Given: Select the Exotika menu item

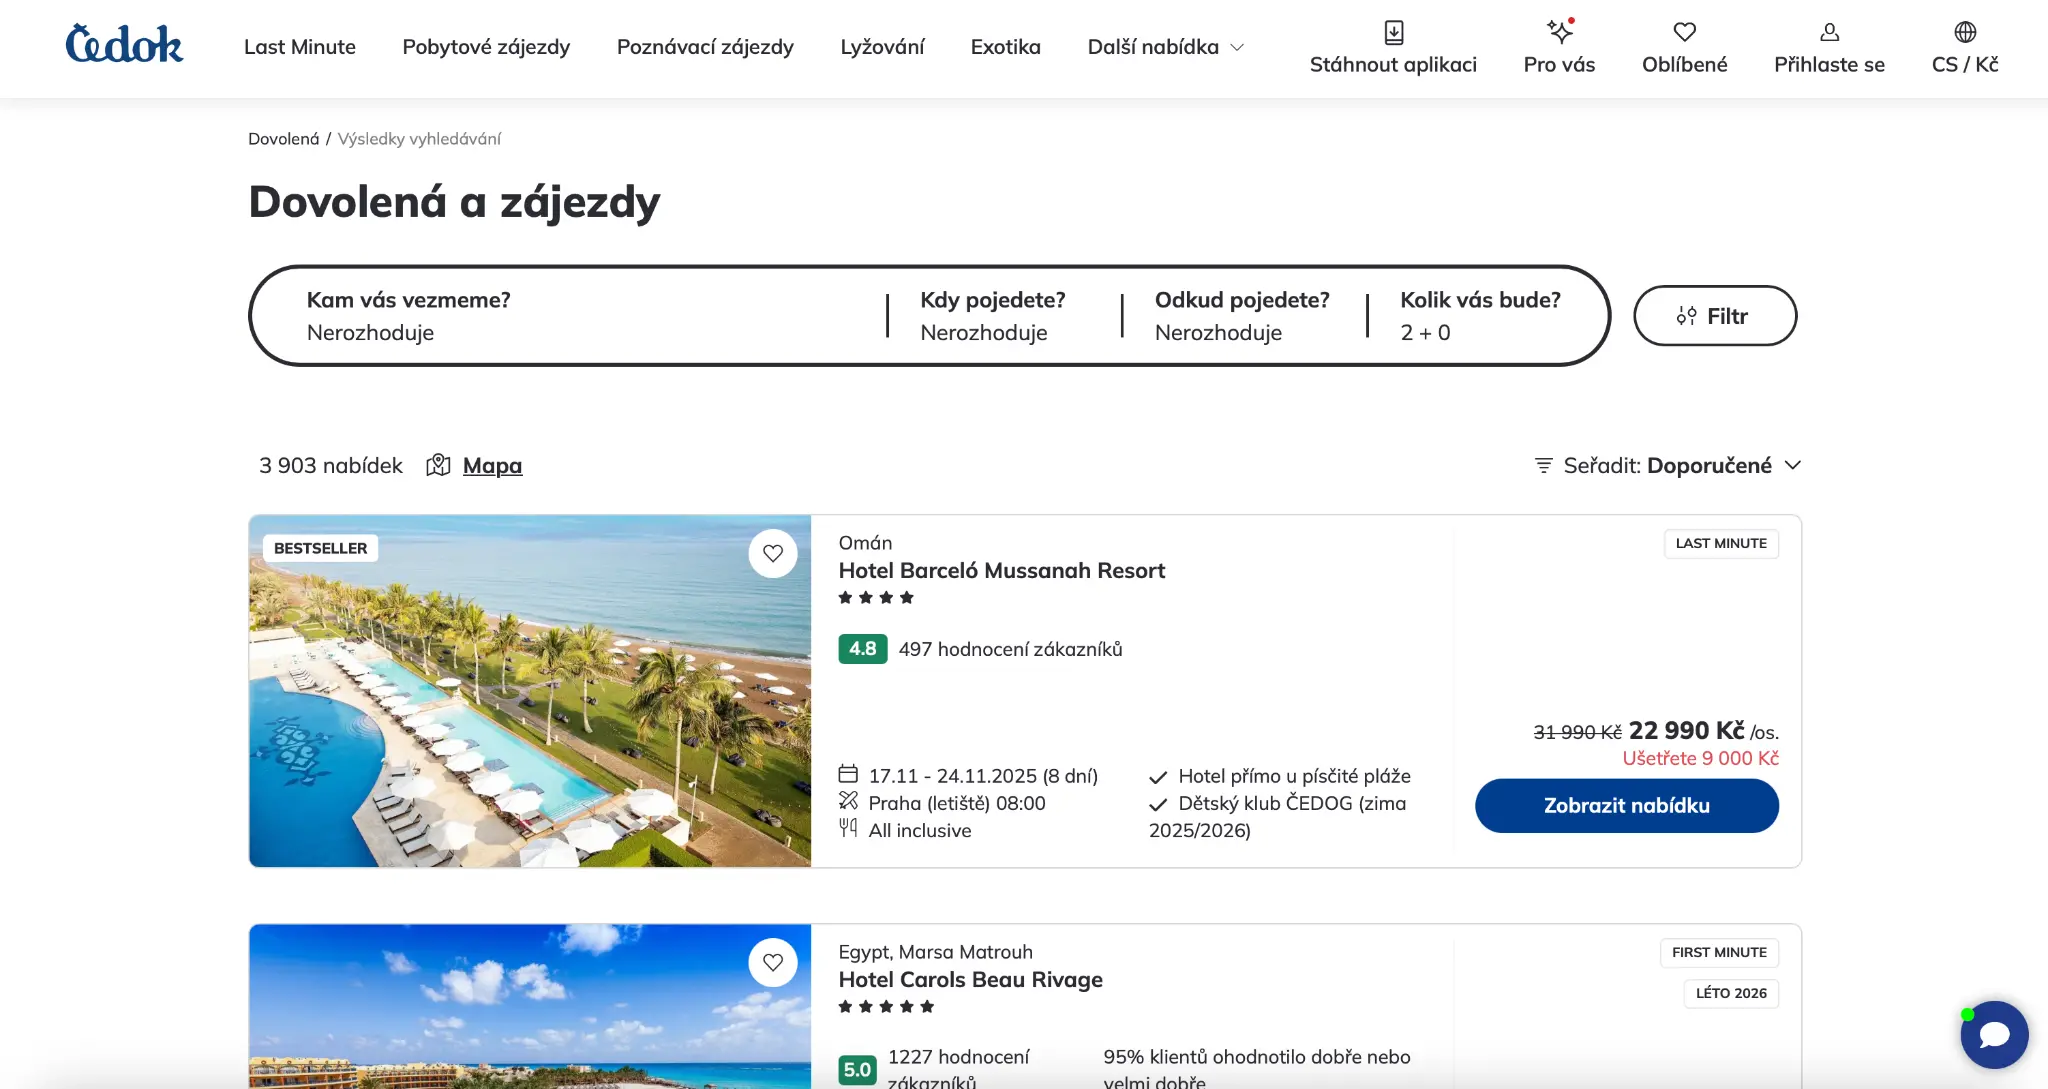Looking at the screenshot, I should coord(1005,46).
